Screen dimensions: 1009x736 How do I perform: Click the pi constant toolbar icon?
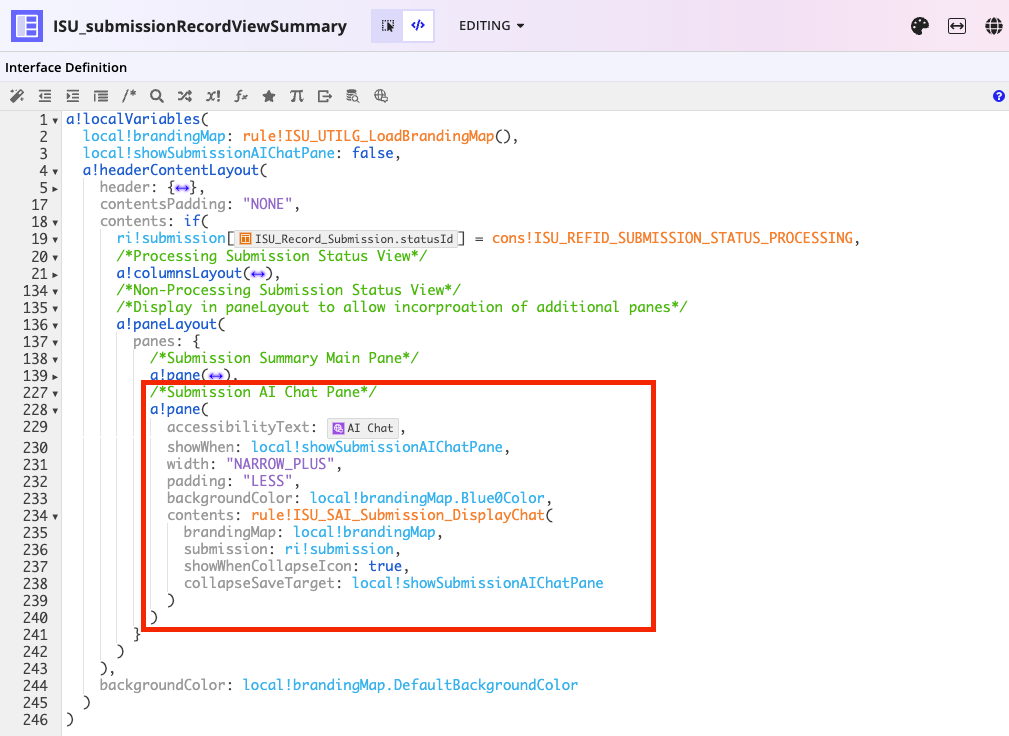tap(297, 96)
